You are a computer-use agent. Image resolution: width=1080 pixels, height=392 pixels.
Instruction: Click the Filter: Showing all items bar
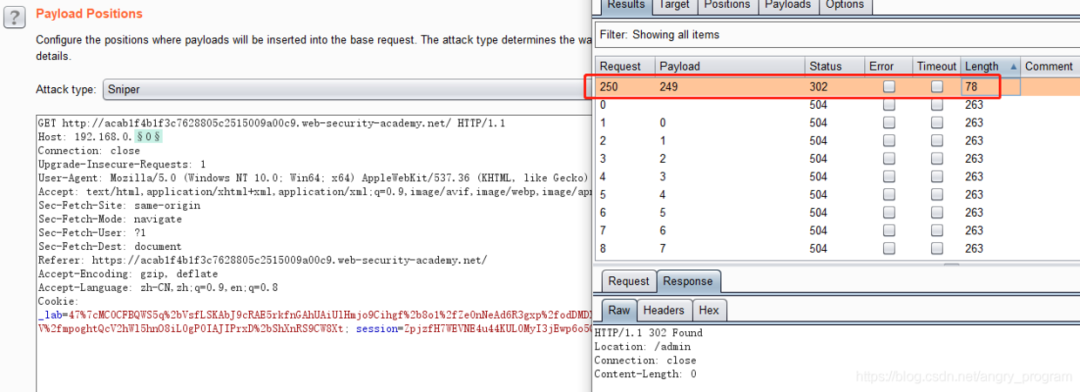click(837, 34)
